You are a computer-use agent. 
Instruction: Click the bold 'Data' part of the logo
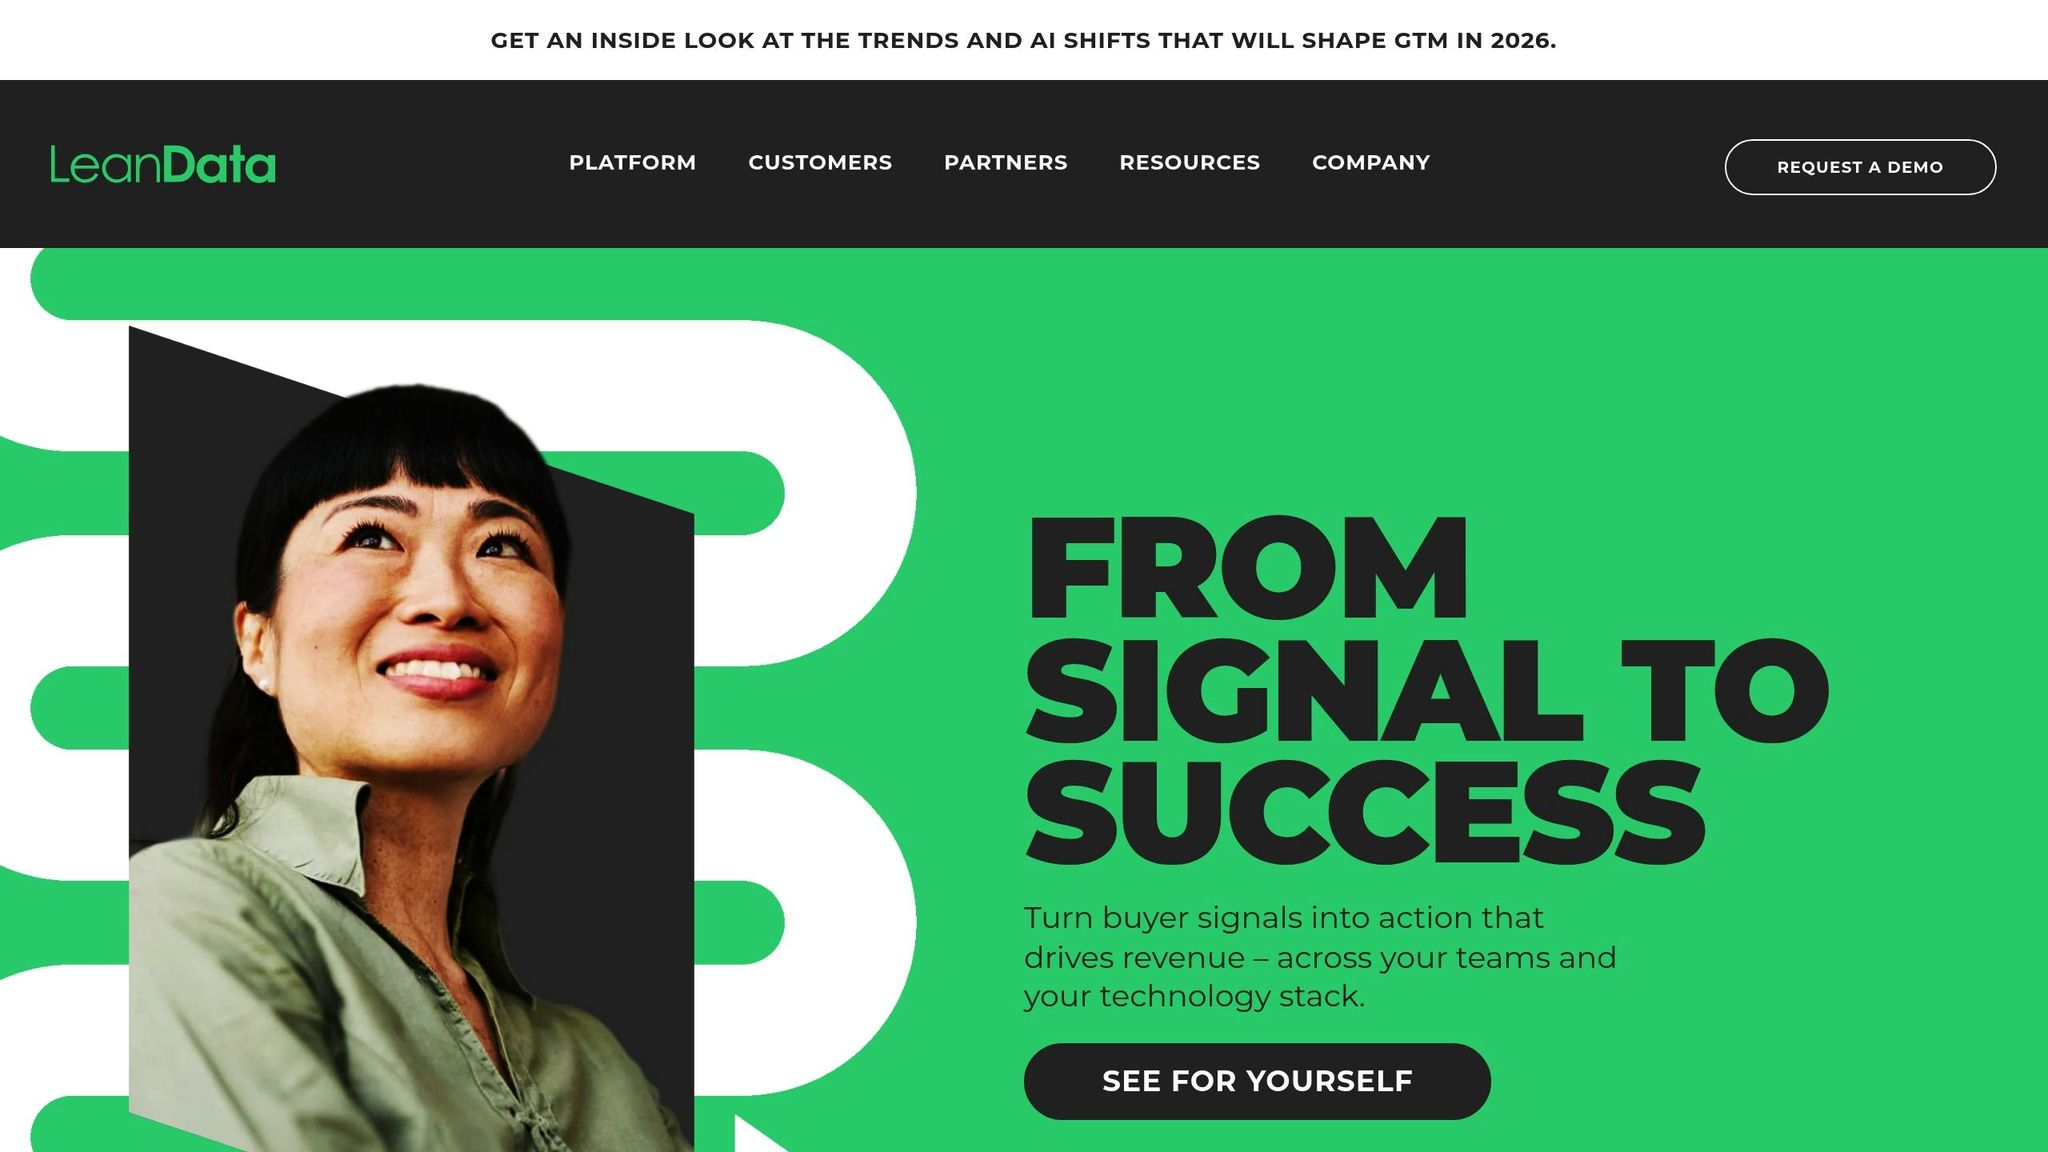click(x=218, y=165)
